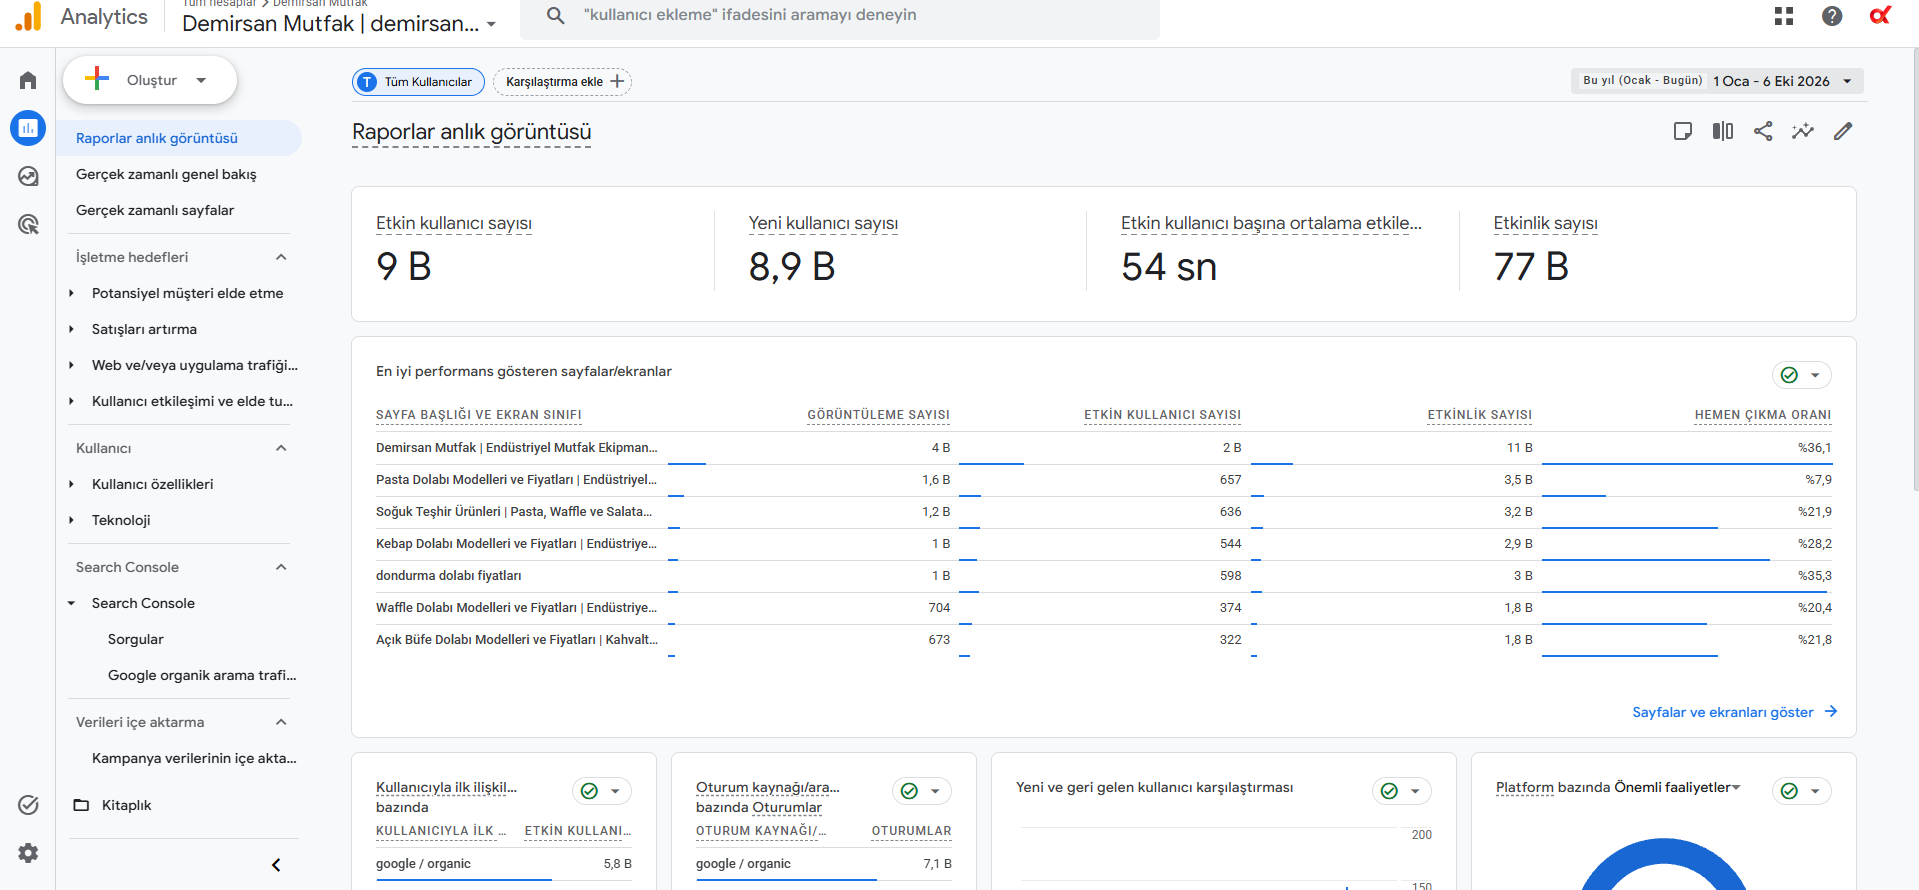This screenshot has width=1919, height=890.
Task: Click Karşılaştırma ekle button
Action: 563,82
